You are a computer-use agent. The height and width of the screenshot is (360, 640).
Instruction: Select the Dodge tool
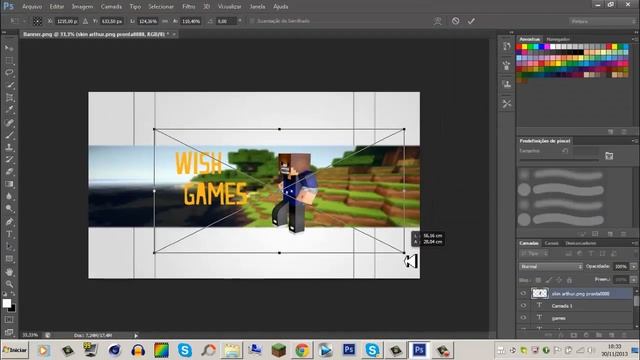[9, 208]
